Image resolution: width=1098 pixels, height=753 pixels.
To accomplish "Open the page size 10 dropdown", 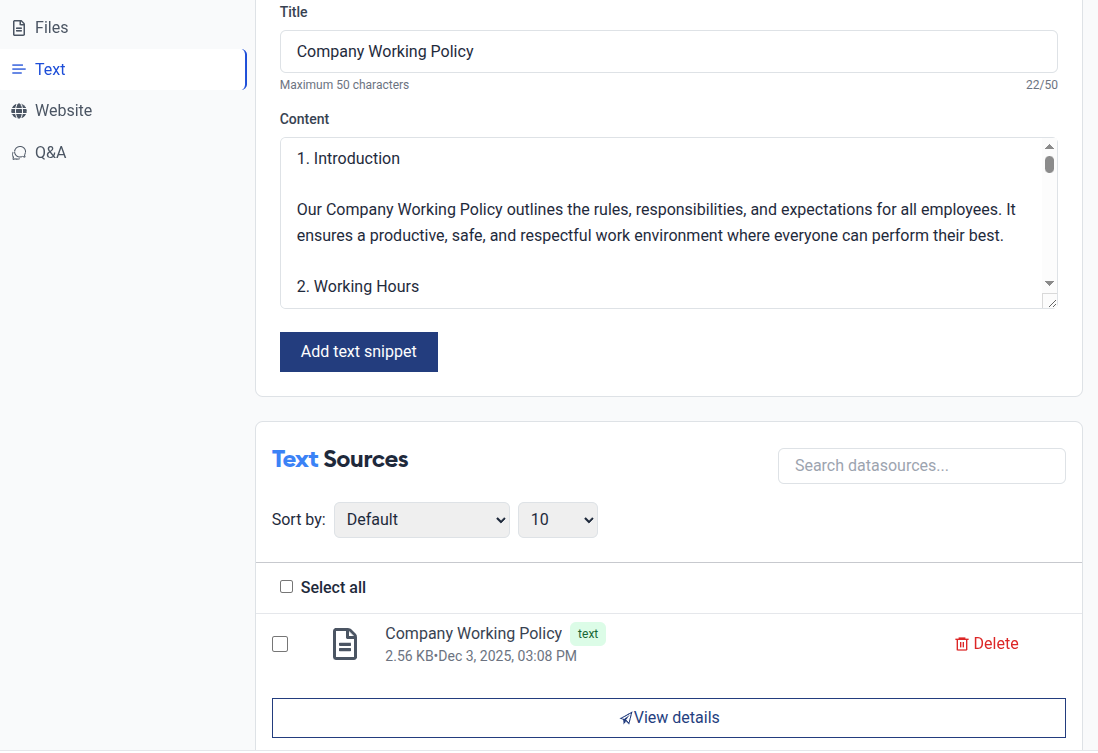I will pos(557,520).
